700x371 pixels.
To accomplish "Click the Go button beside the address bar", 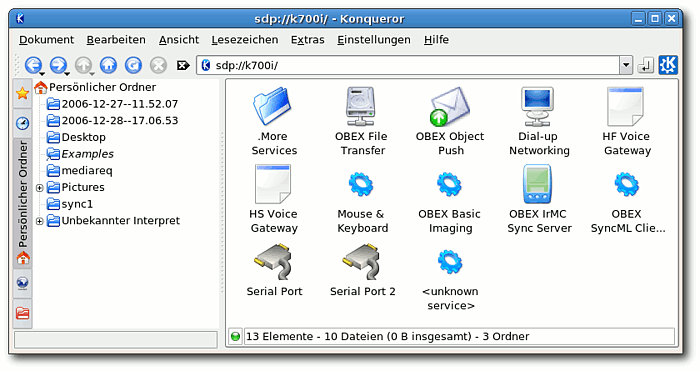I will [645, 66].
